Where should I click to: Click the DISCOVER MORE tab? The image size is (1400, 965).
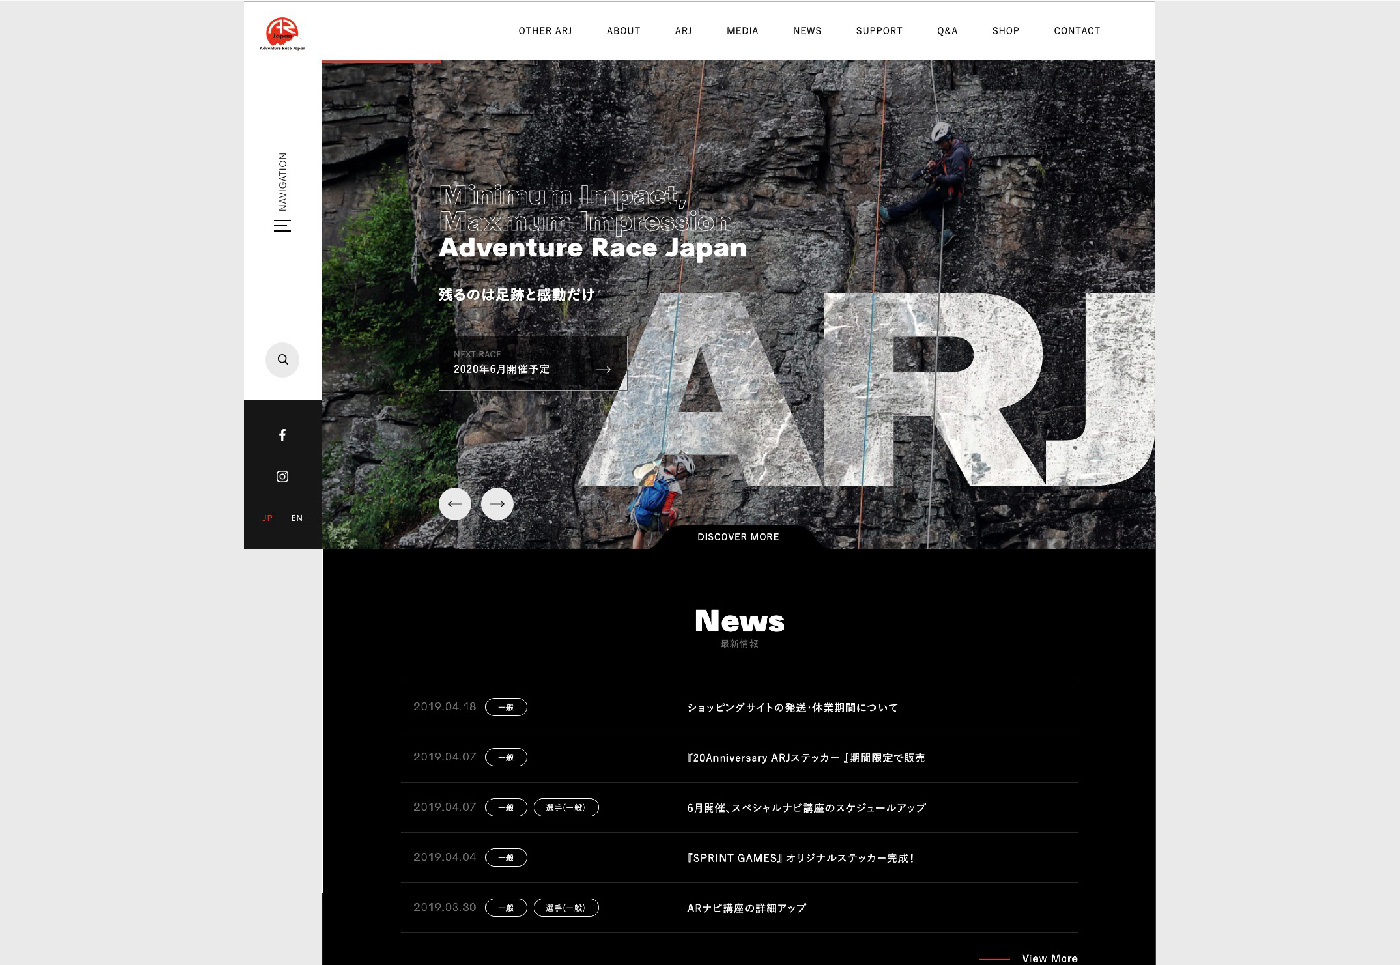(x=738, y=537)
